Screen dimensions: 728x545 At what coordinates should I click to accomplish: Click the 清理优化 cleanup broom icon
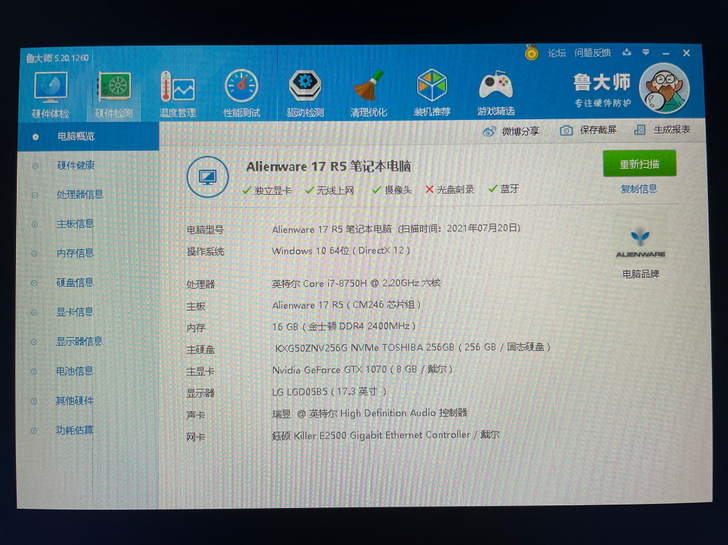tap(369, 92)
